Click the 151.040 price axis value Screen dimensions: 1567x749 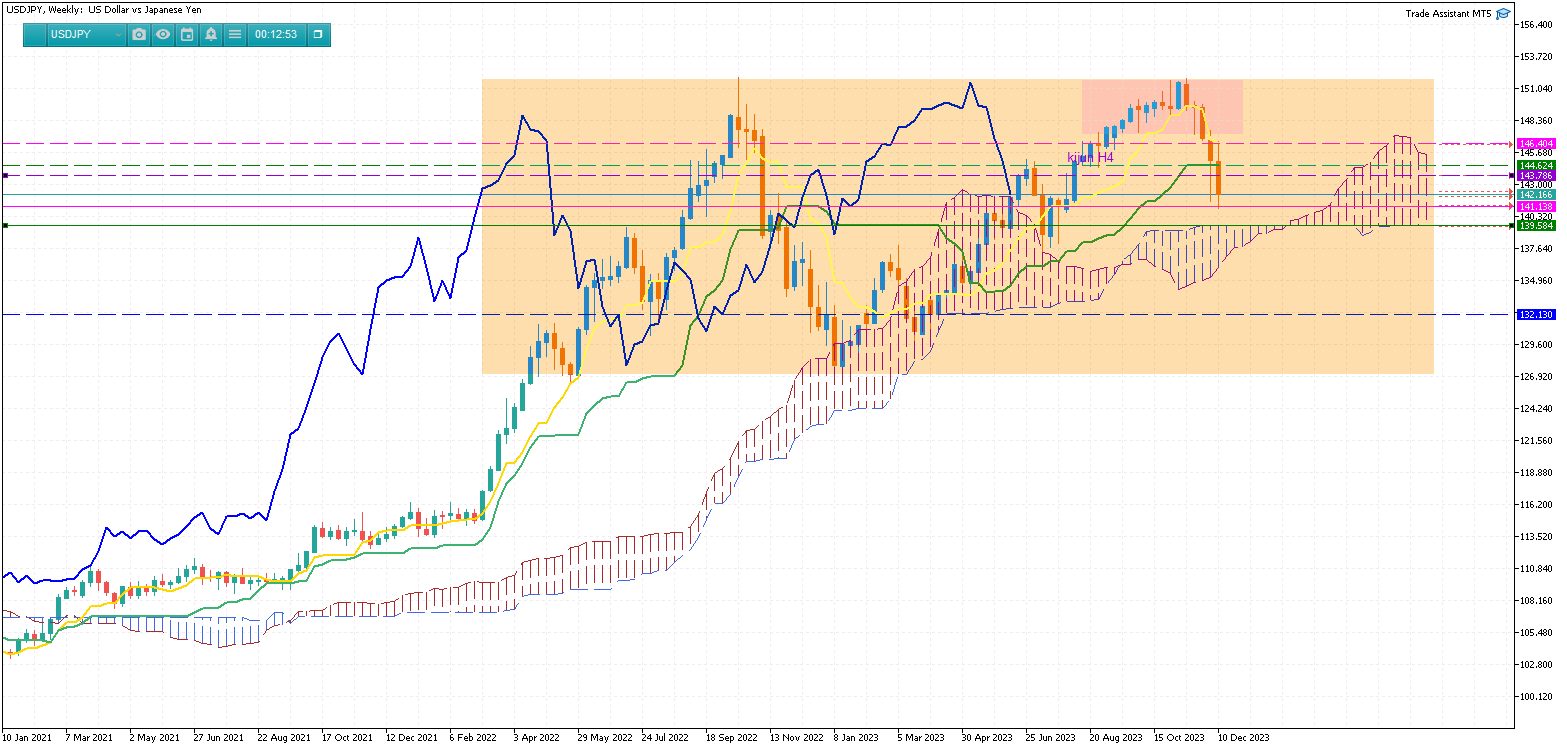[x=1536, y=89]
